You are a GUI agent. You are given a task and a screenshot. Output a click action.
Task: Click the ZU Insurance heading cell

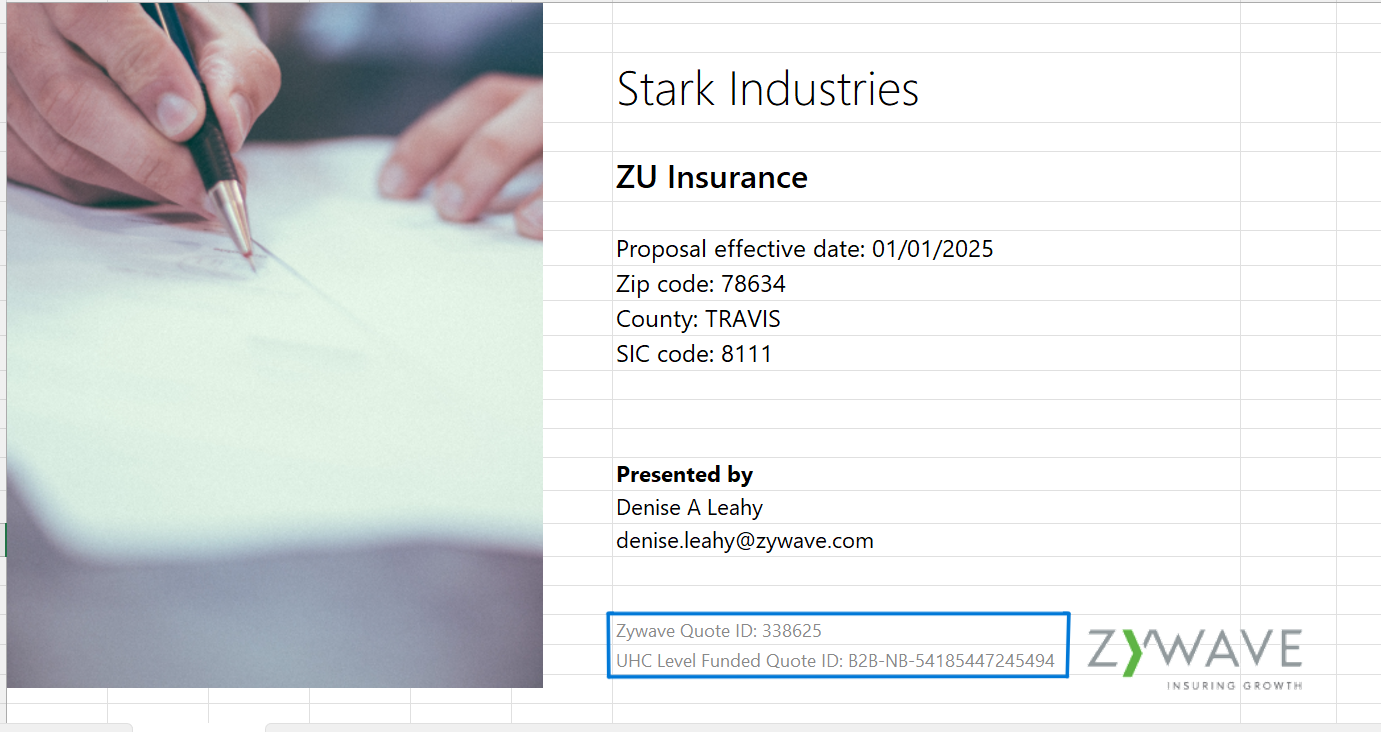coord(711,178)
